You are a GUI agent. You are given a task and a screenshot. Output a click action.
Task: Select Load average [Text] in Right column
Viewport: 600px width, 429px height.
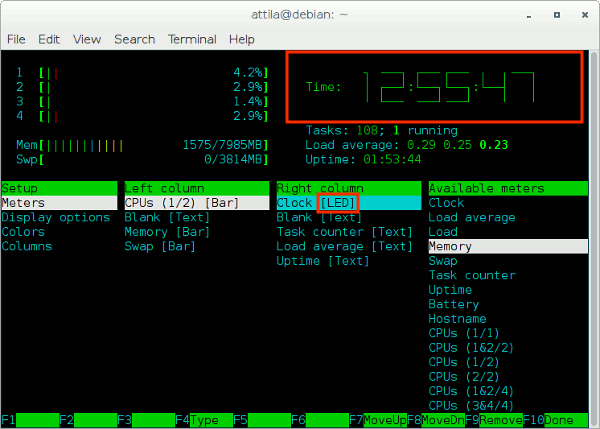(344, 246)
